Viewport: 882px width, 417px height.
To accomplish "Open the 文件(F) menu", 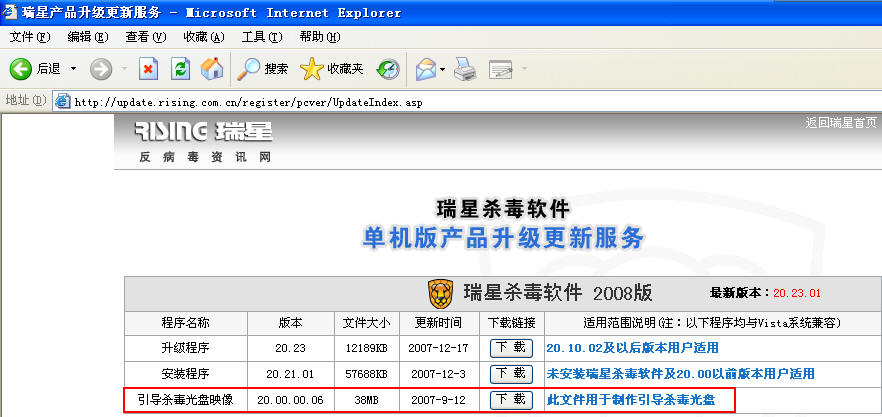I will (30, 37).
